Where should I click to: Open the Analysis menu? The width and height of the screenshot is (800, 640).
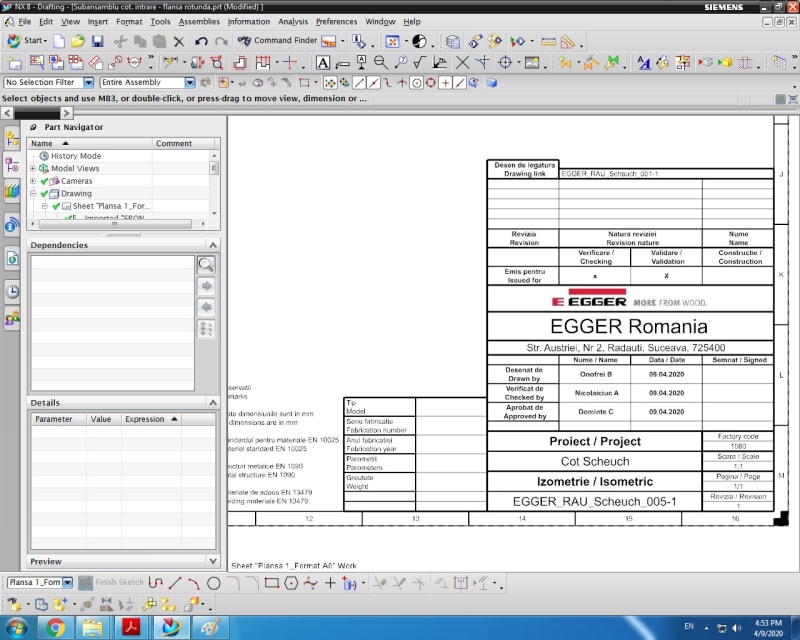293,21
